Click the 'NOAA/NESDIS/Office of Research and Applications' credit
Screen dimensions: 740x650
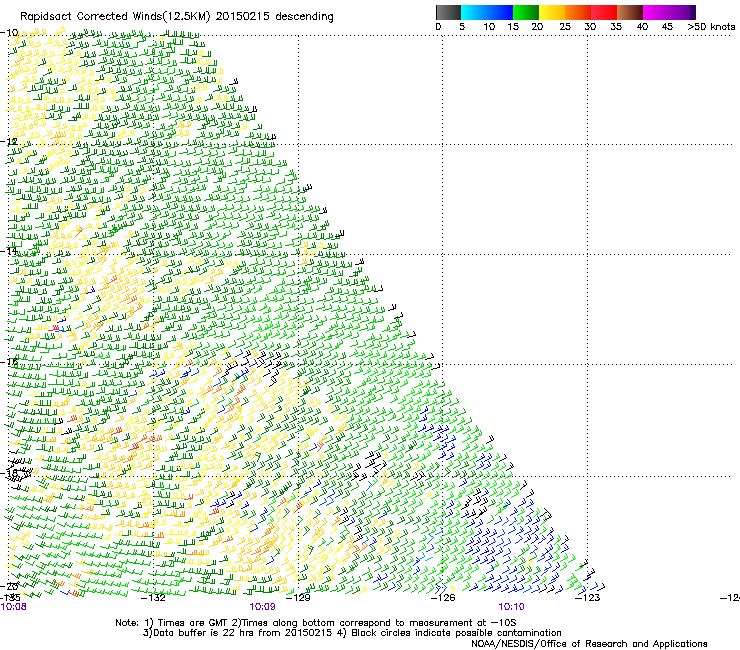589,644
